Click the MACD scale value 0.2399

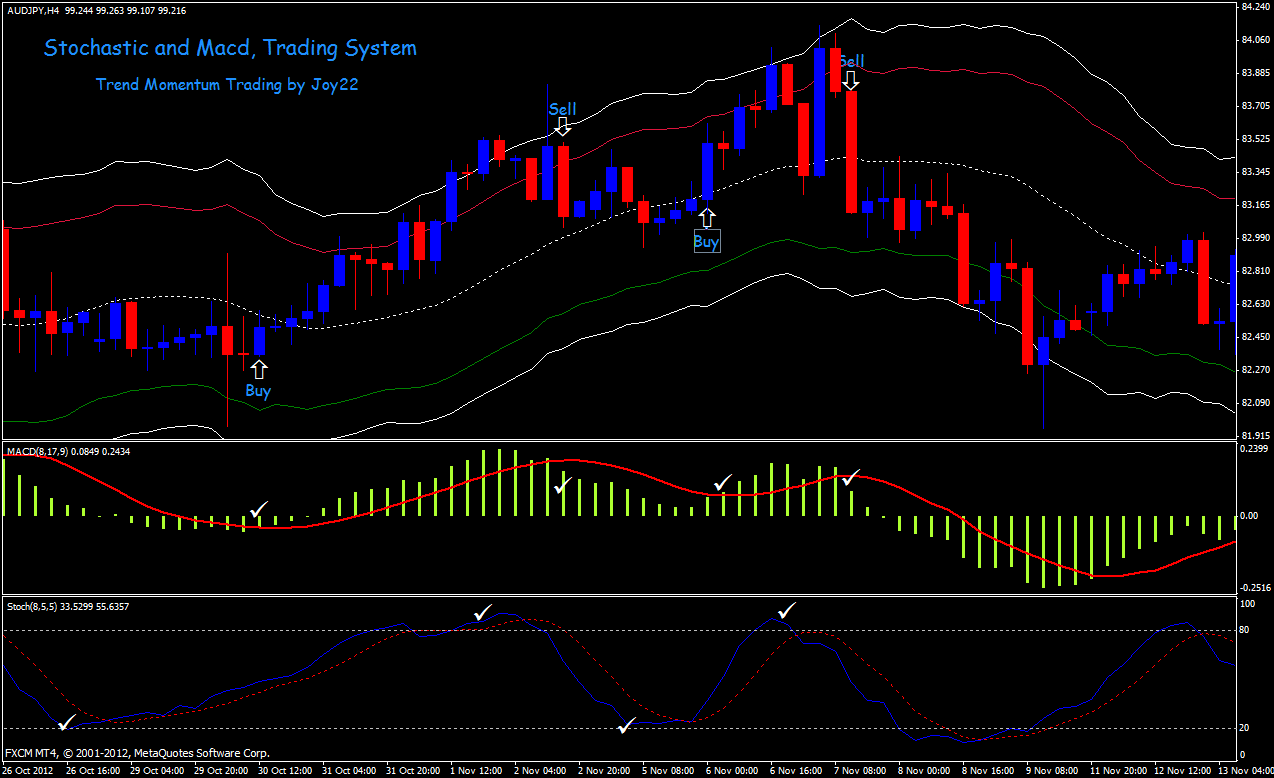pyautogui.click(x=1254, y=450)
